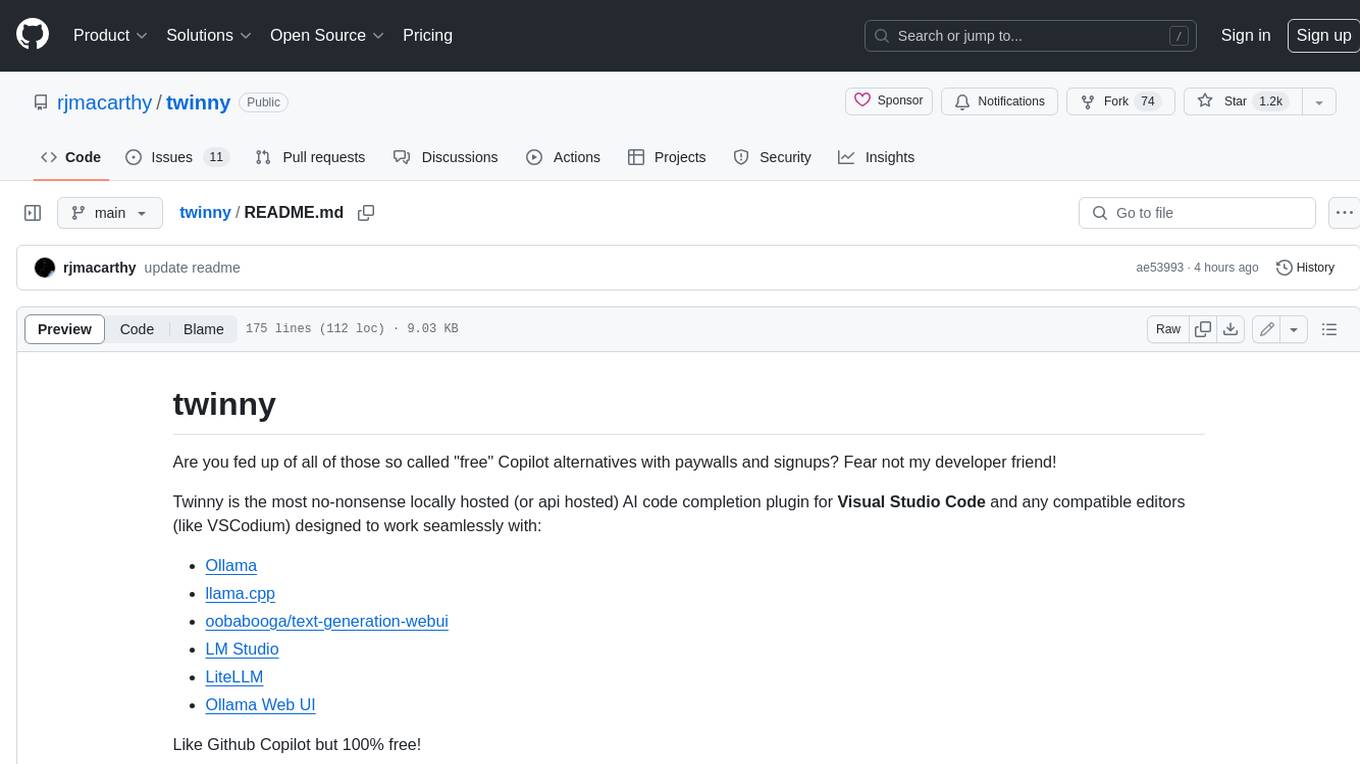
Task: Open the LM Studio link
Action: coord(242,649)
